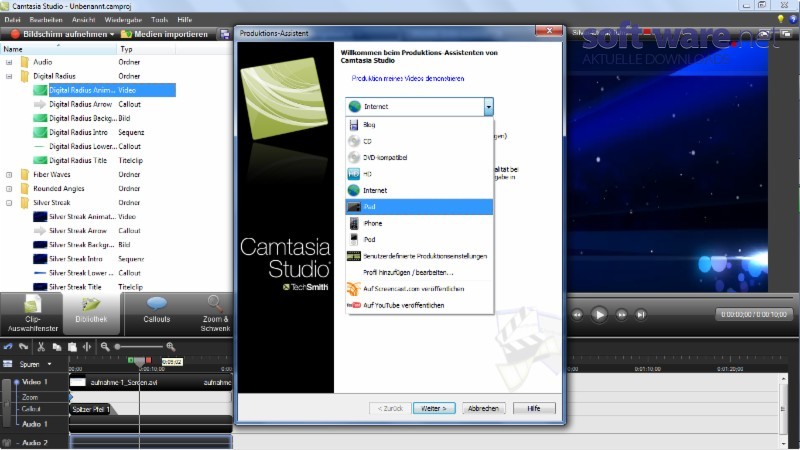
Task: Choose HD preset from list
Action: point(419,174)
